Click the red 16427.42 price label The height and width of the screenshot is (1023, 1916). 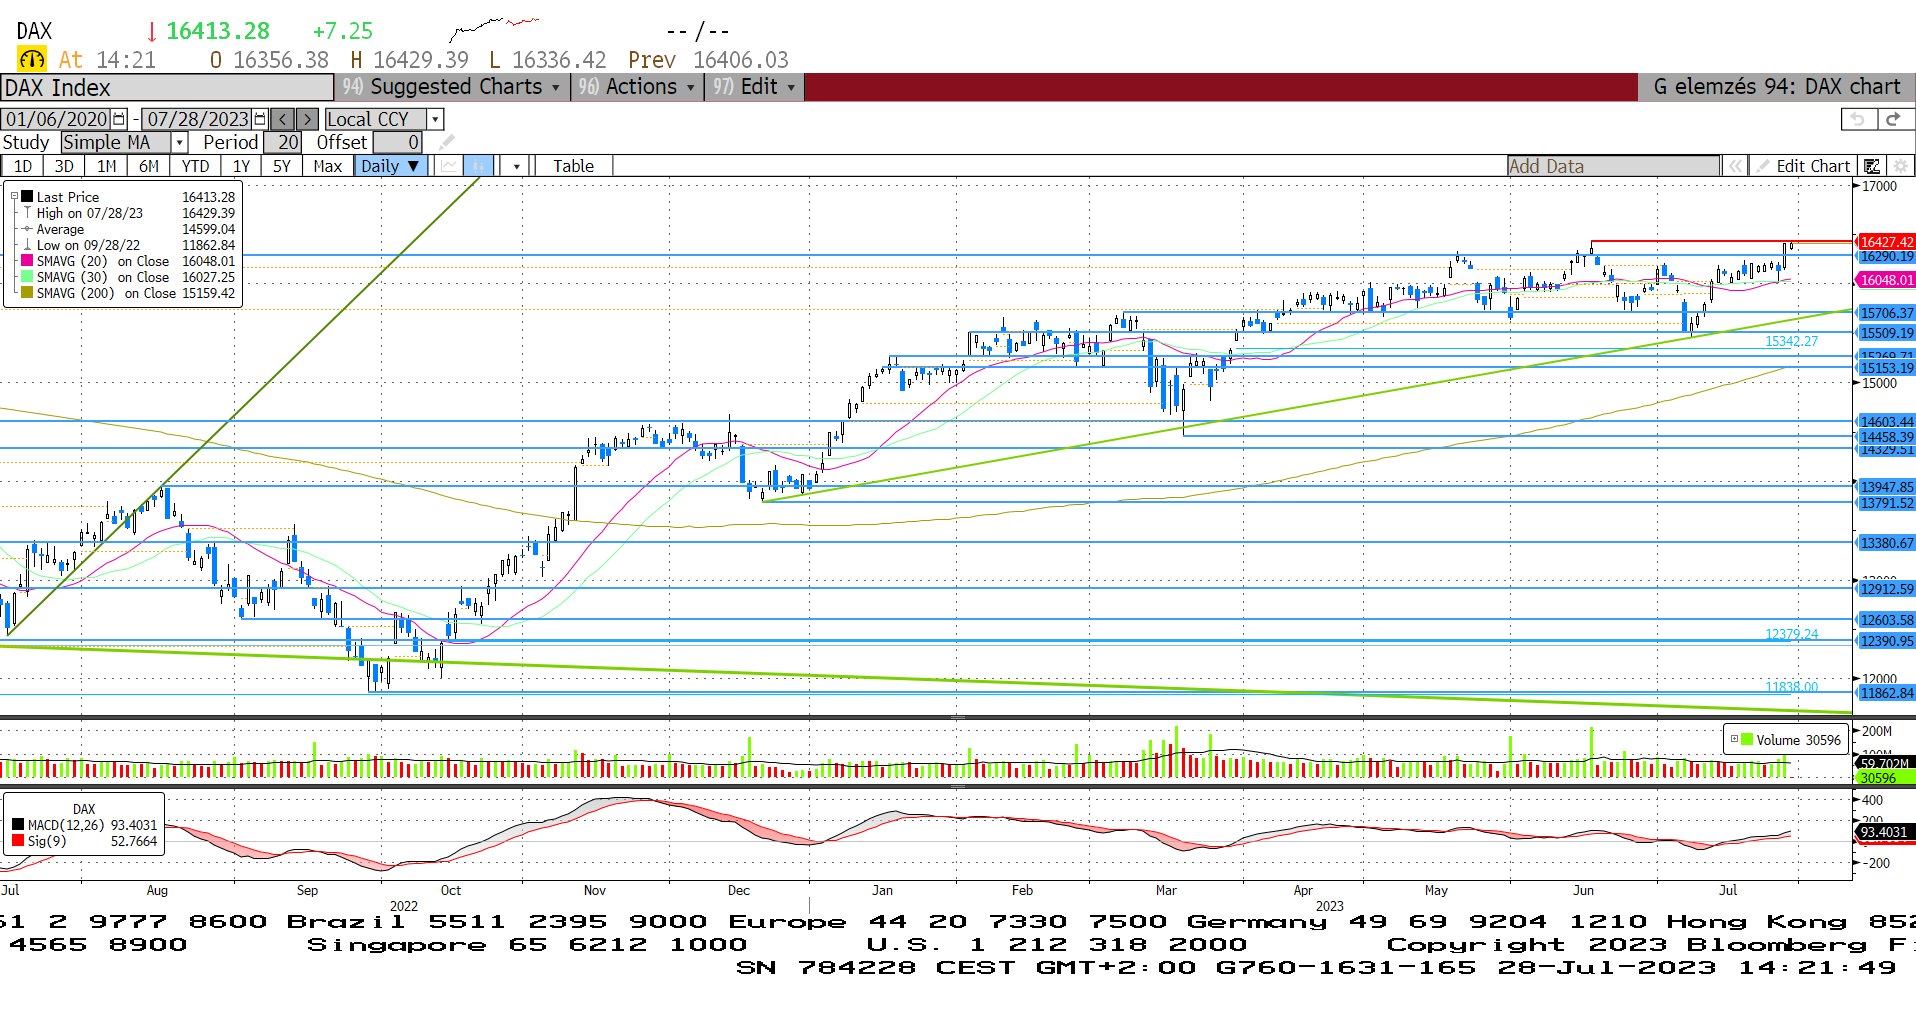pyautogui.click(x=1886, y=242)
